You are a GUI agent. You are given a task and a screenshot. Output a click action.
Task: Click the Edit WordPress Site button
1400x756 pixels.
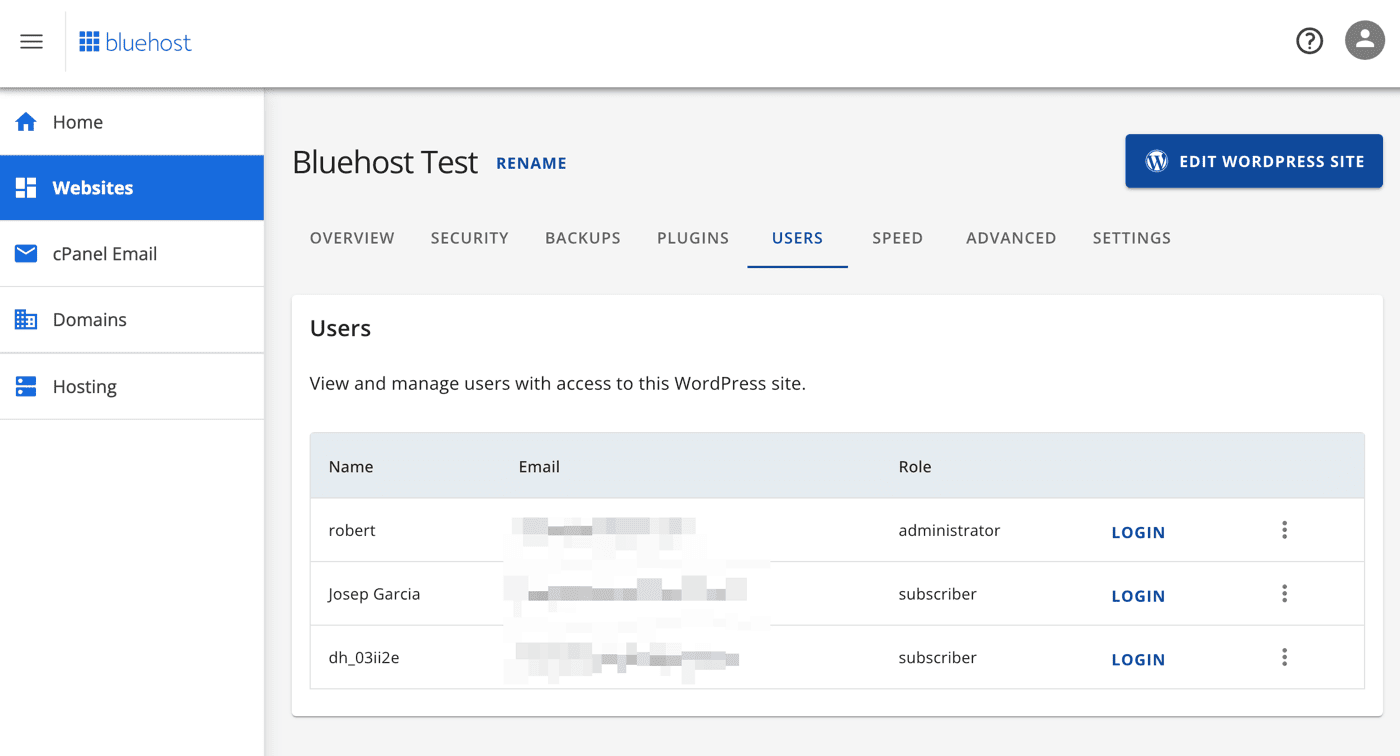(x=1254, y=161)
